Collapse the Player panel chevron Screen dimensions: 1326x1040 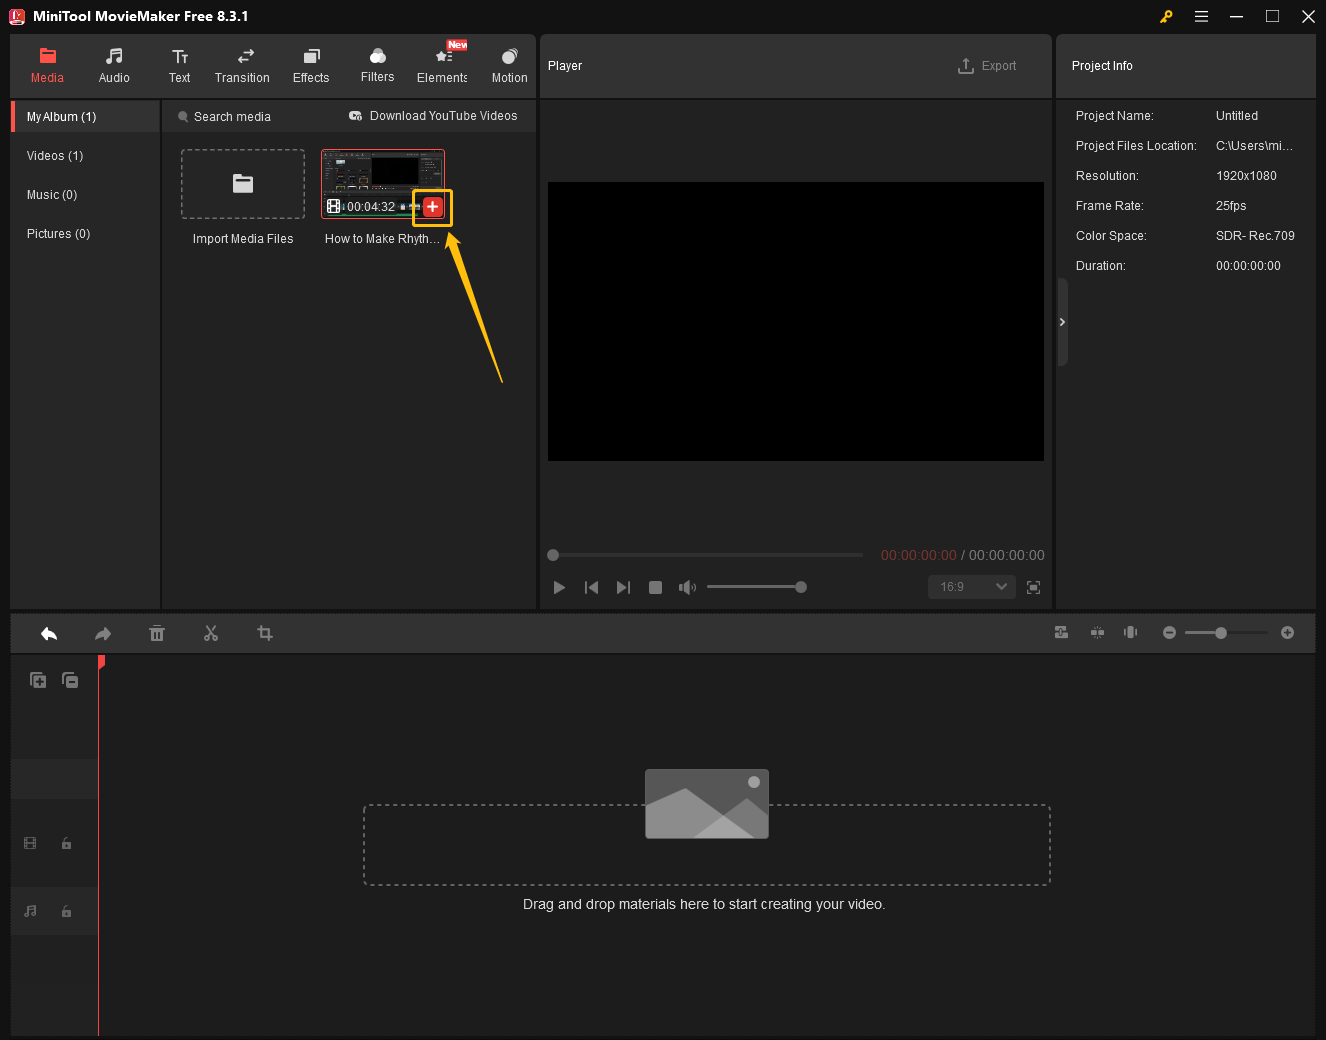point(1062,322)
